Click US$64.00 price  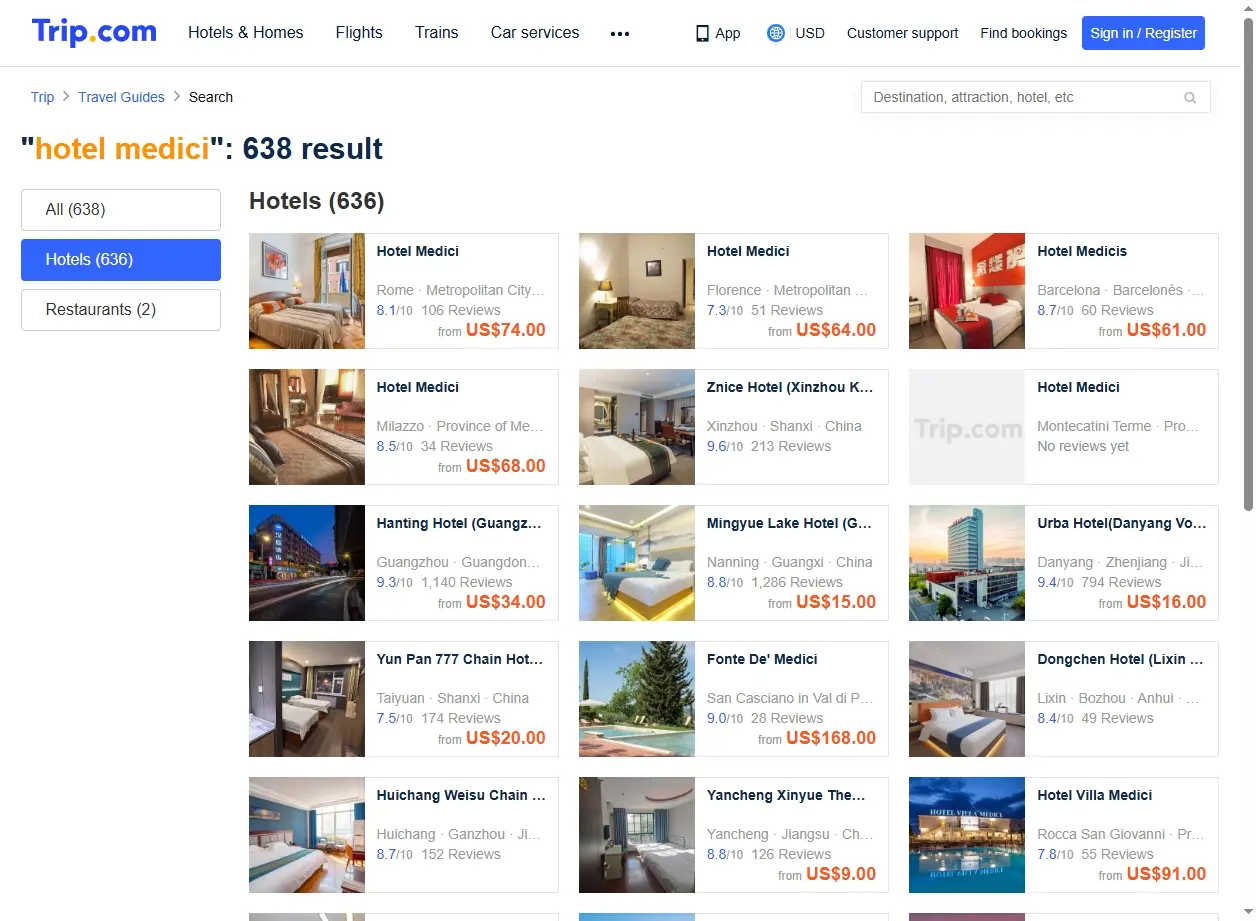pyautogui.click(x=836, y=330)
